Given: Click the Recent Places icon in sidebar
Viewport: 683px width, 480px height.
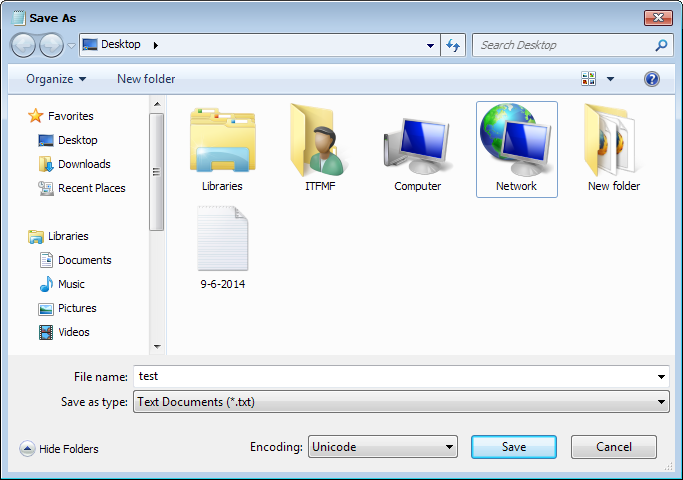Looking at the screenshot, I should click(x=46, y=188).
